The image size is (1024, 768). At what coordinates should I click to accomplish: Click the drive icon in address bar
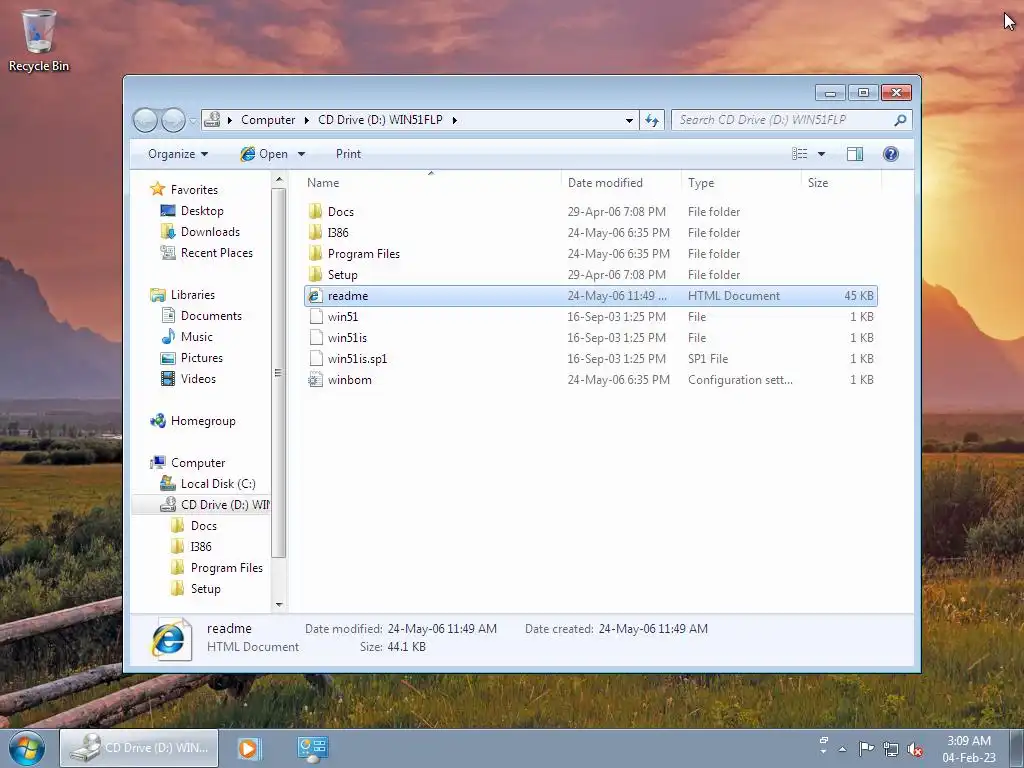212,120
